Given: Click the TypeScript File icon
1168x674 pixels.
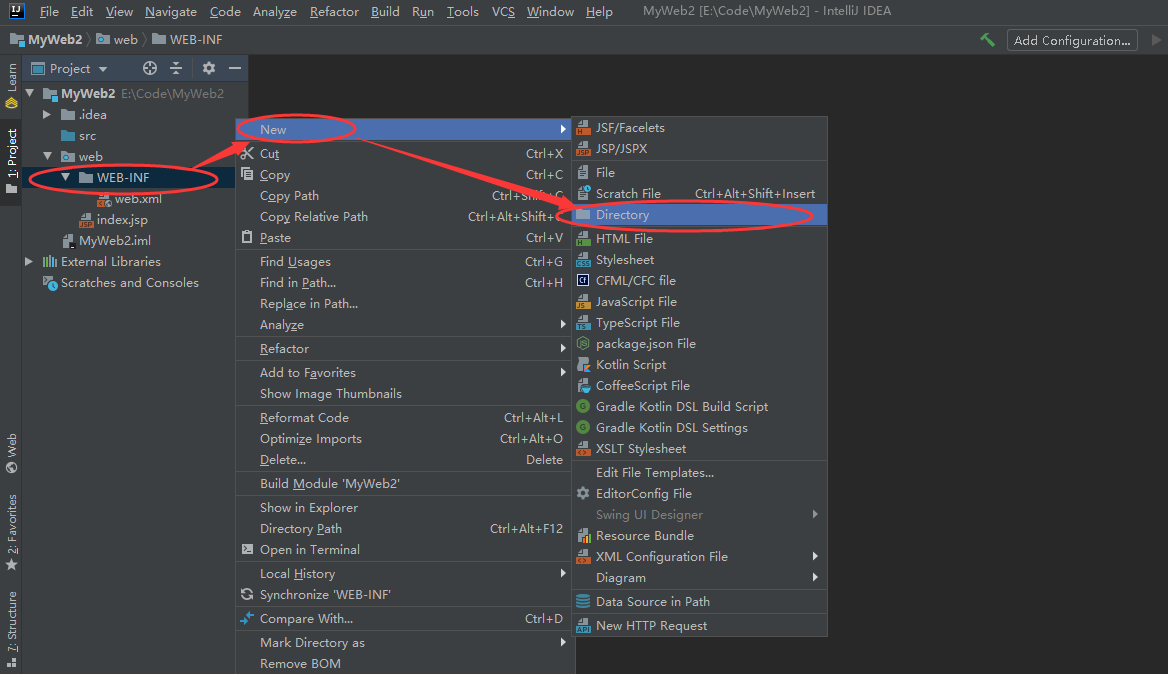Looking at the screenshot, I should pos(583,323).
